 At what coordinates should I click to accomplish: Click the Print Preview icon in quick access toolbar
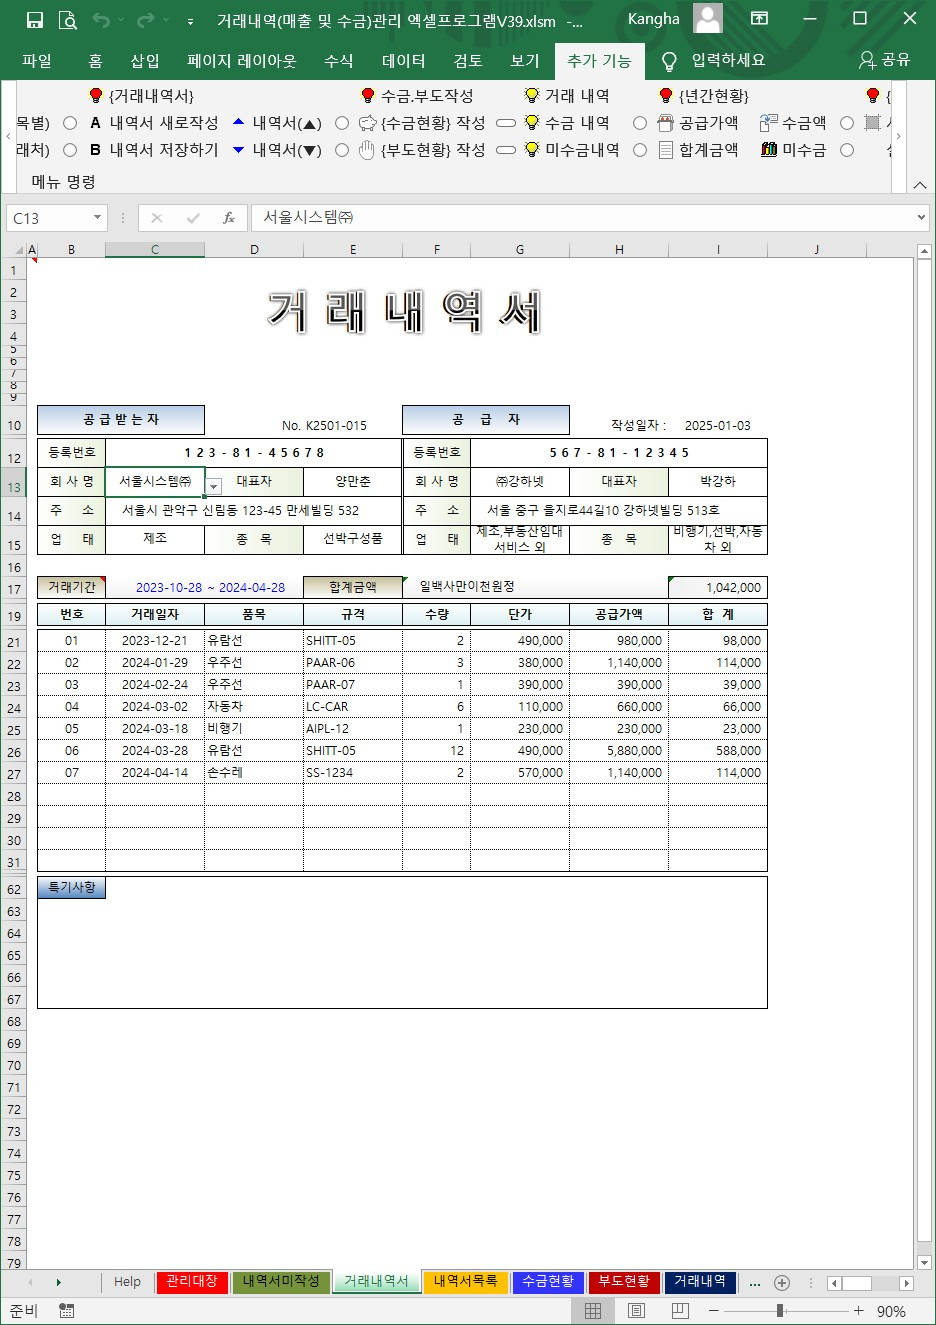coord(67,20)
